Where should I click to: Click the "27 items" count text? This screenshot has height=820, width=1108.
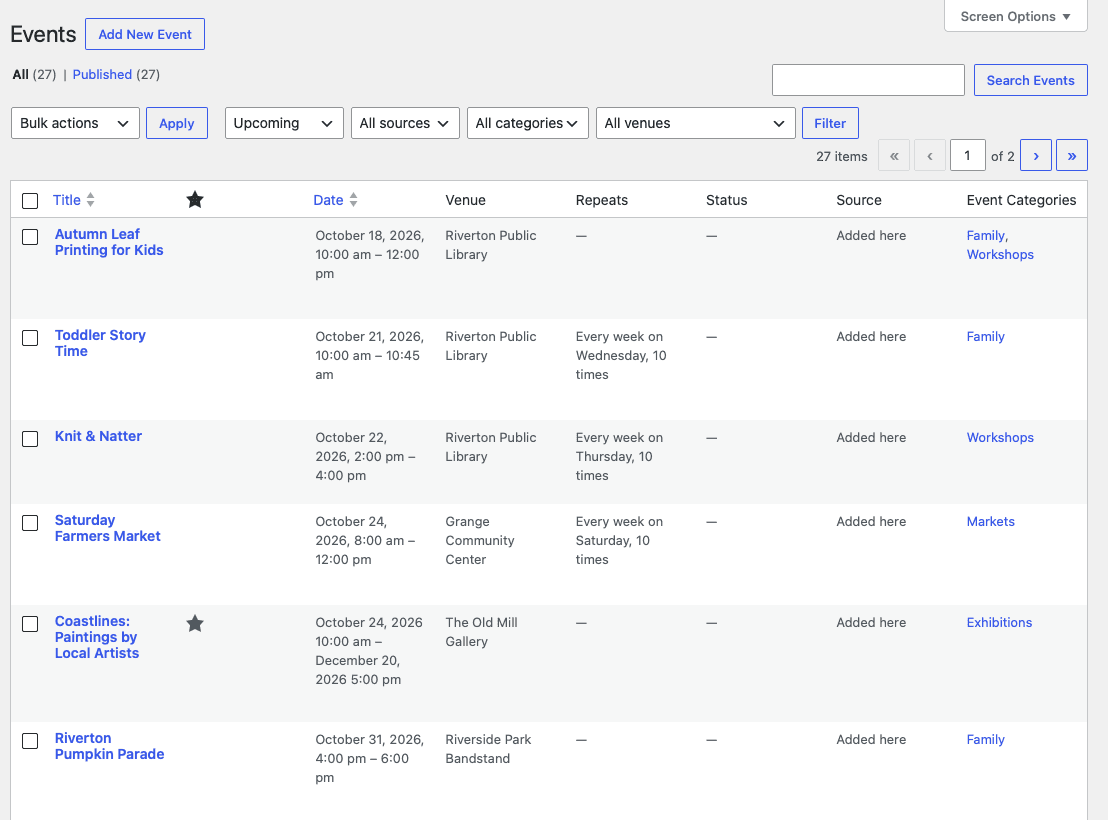(842, 156)
